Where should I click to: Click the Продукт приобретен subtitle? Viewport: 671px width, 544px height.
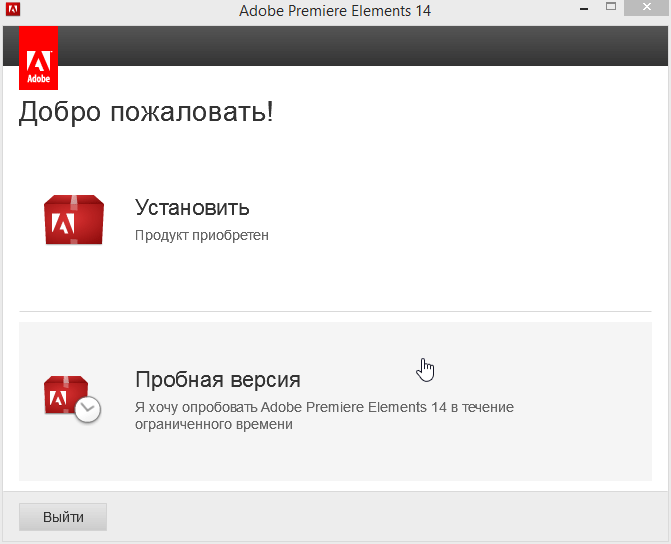point(202,235)
